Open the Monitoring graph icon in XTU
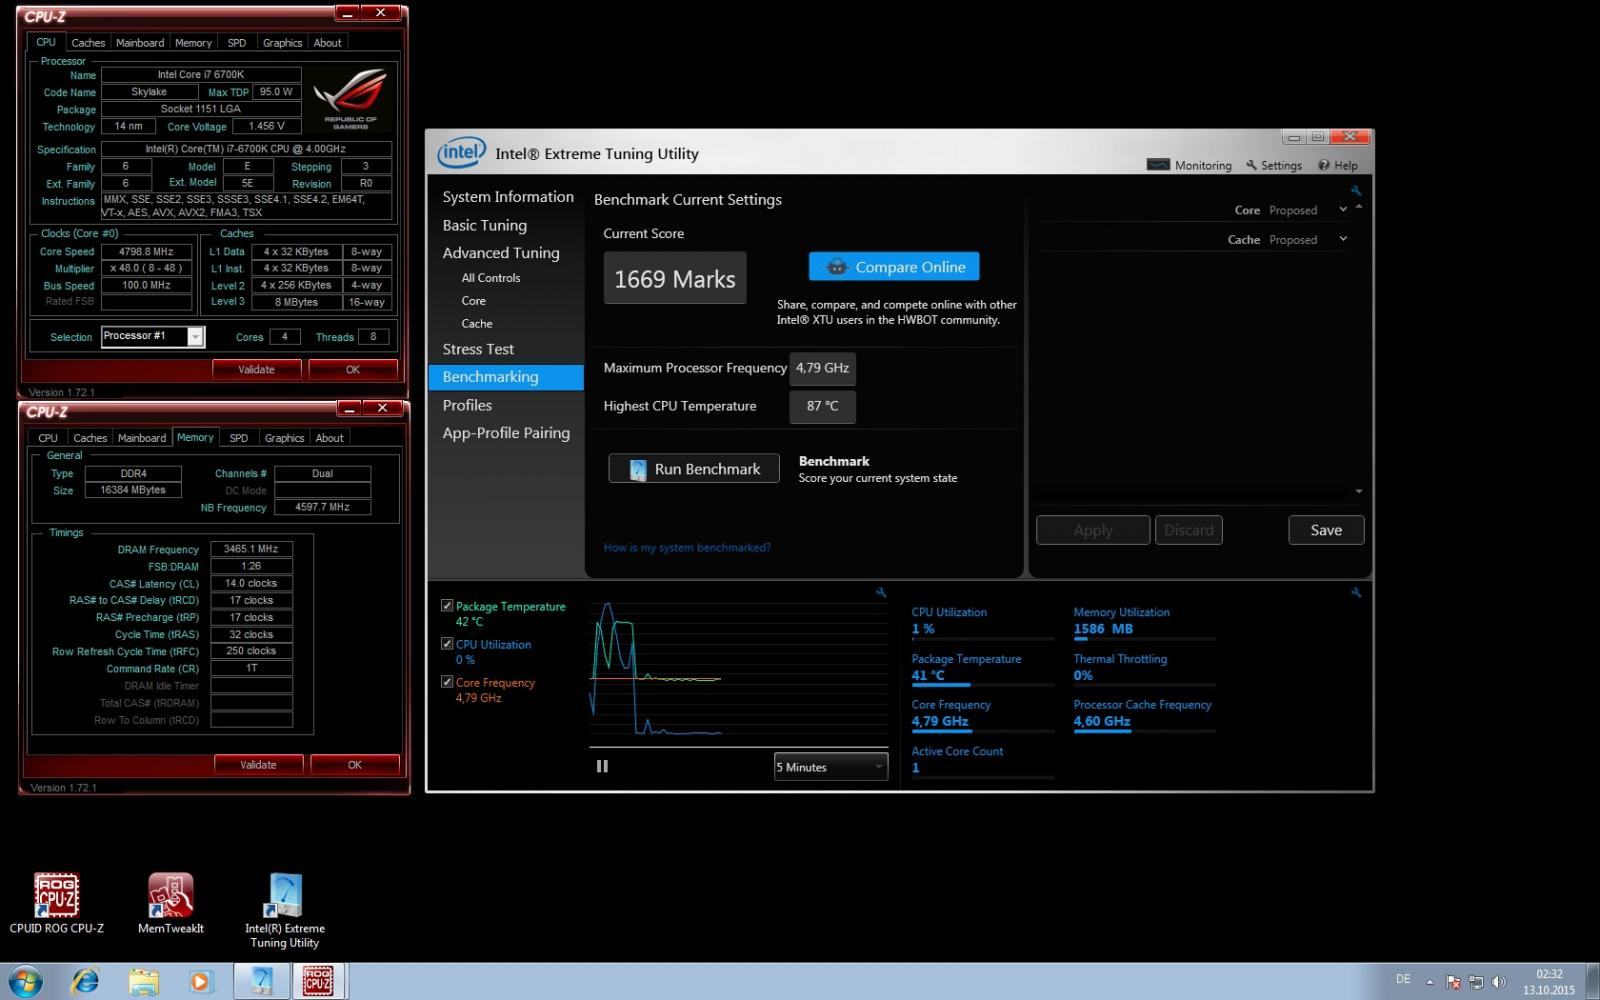Image resolution: width=1600 pixels, height=1000 pixels. [1158, 165]
